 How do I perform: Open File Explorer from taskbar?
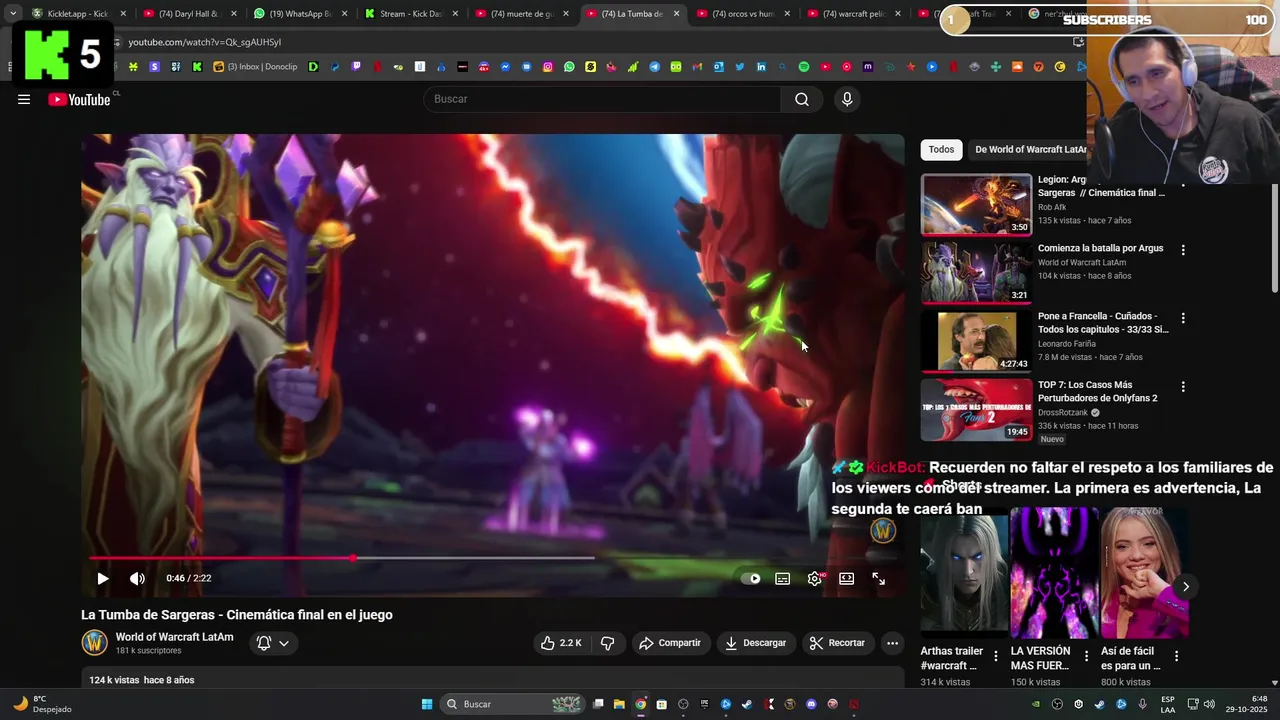tap(619, 704)
